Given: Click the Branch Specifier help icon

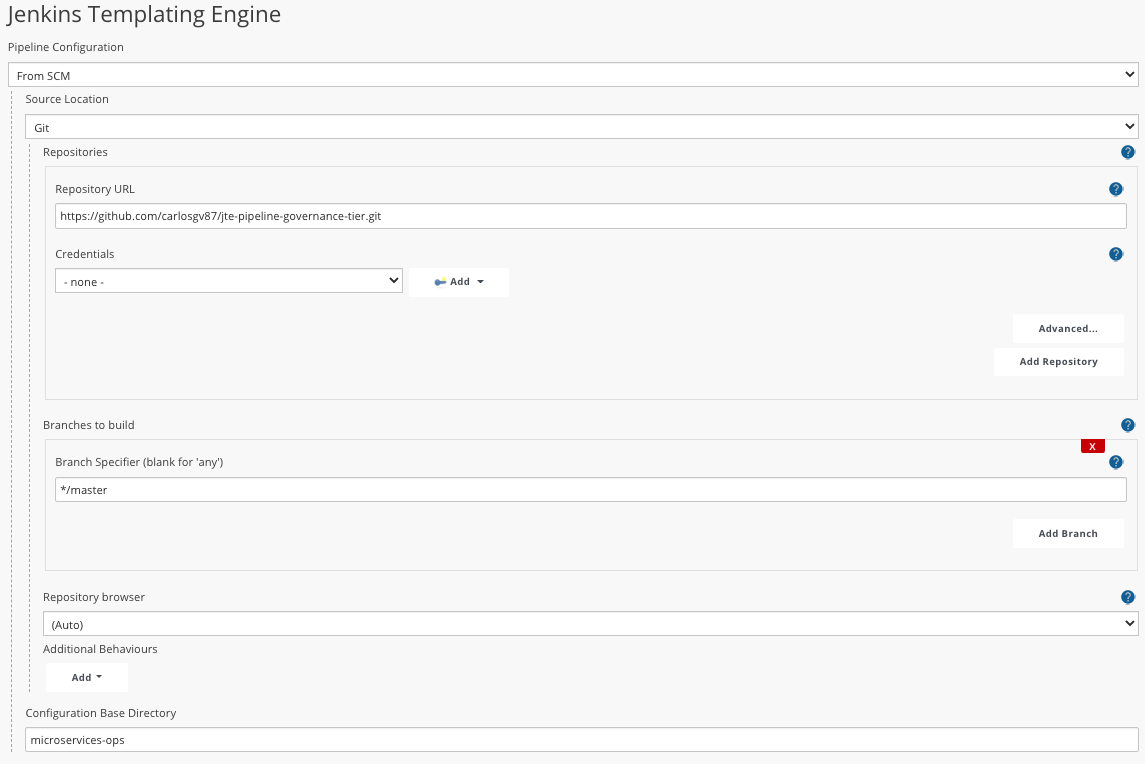Looking at the screenshot, I should (x=1116, y=462).
